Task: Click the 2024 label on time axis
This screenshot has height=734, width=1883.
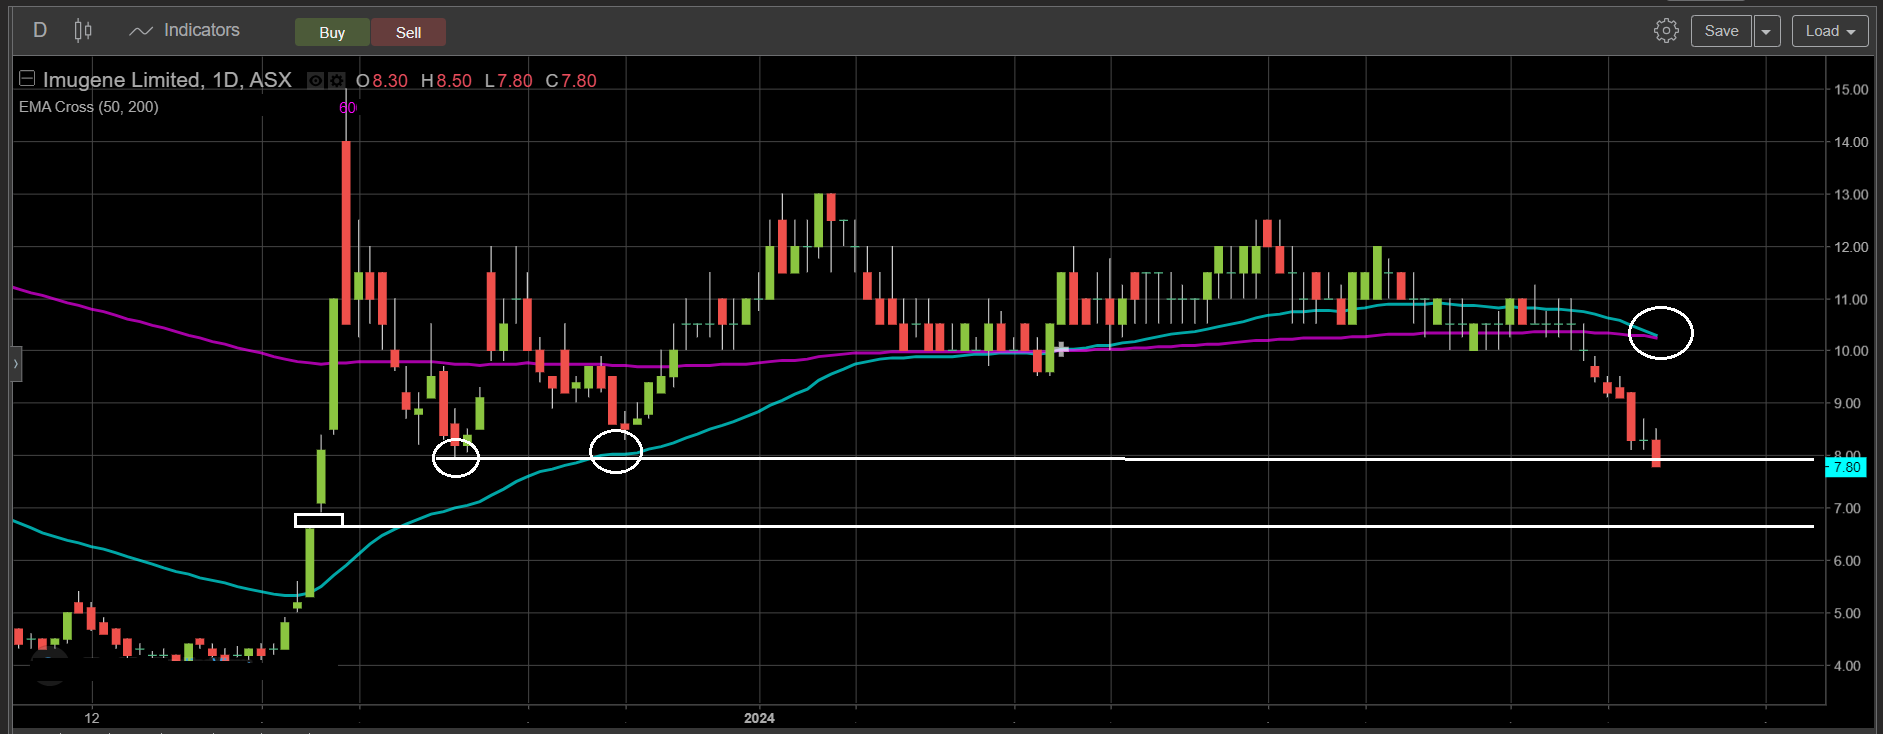Action: 759,718
